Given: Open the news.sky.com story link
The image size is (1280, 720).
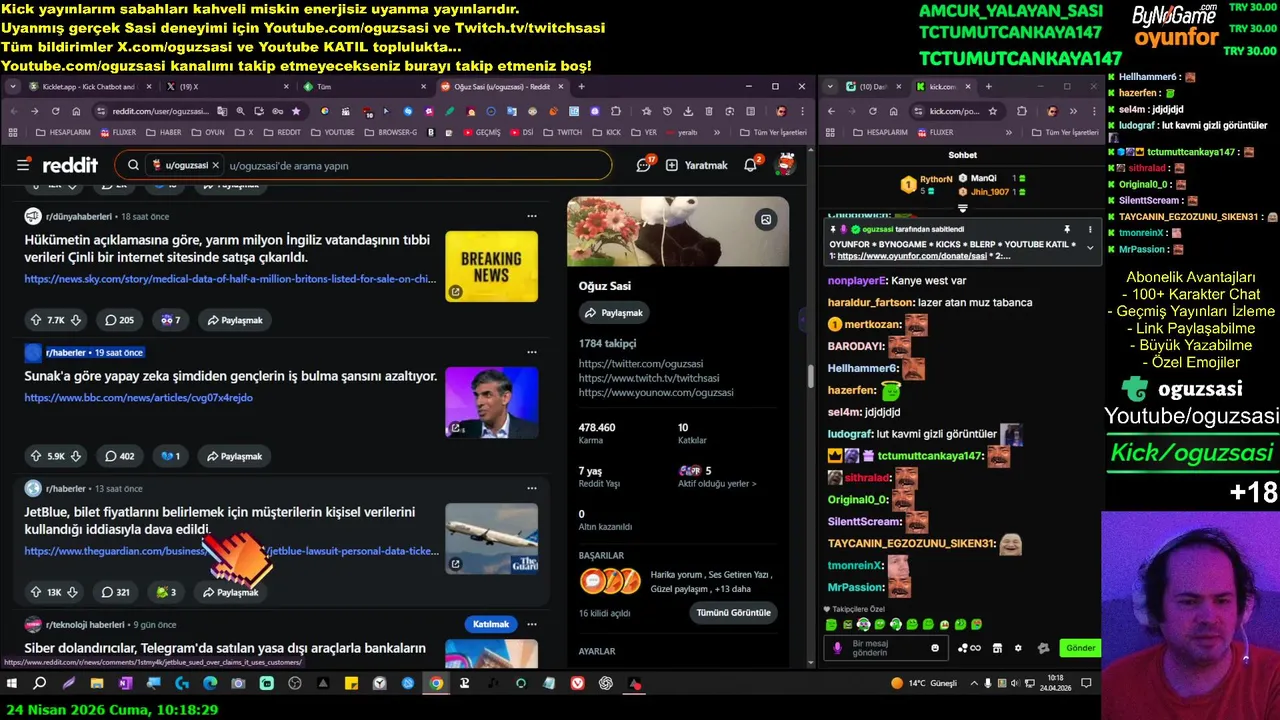Looking at the screenshot, I should pos(230,279).
